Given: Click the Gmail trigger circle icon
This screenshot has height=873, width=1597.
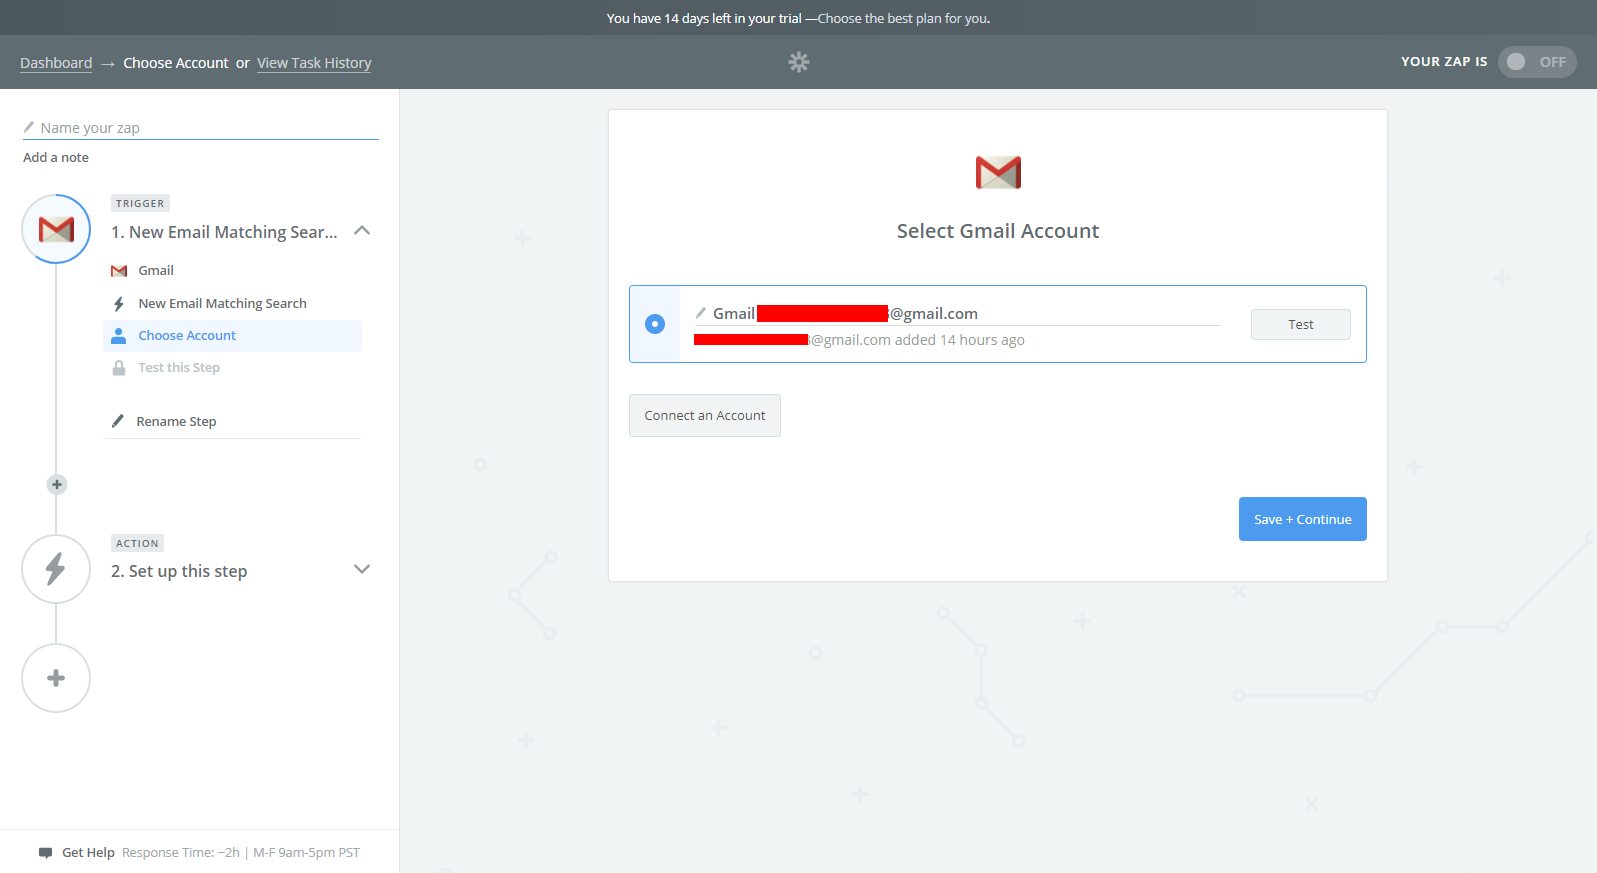Looking at the screenshot, I should click(x=56, y=229).
